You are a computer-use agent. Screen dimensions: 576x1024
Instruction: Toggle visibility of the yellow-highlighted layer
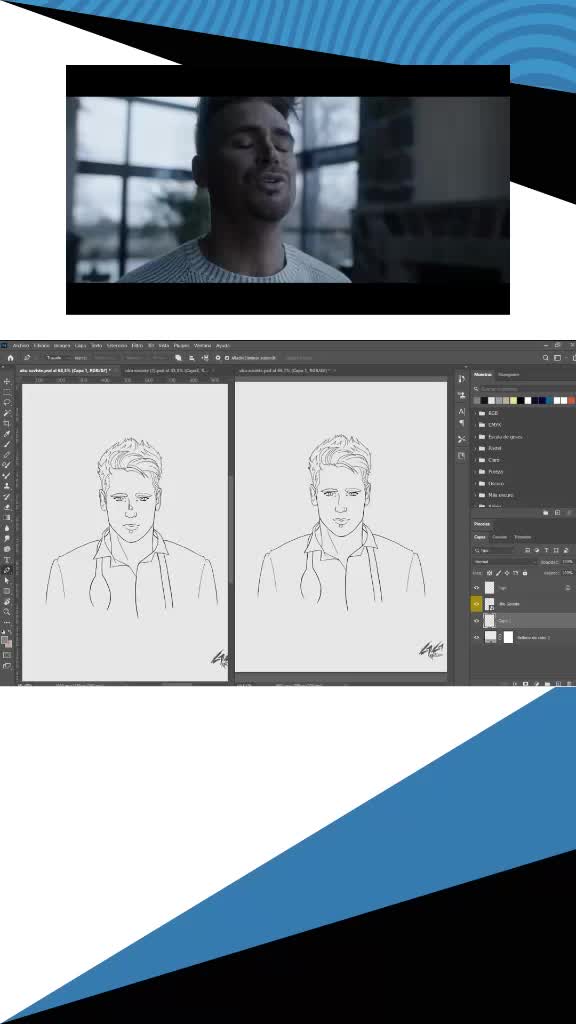coord(476,604)
